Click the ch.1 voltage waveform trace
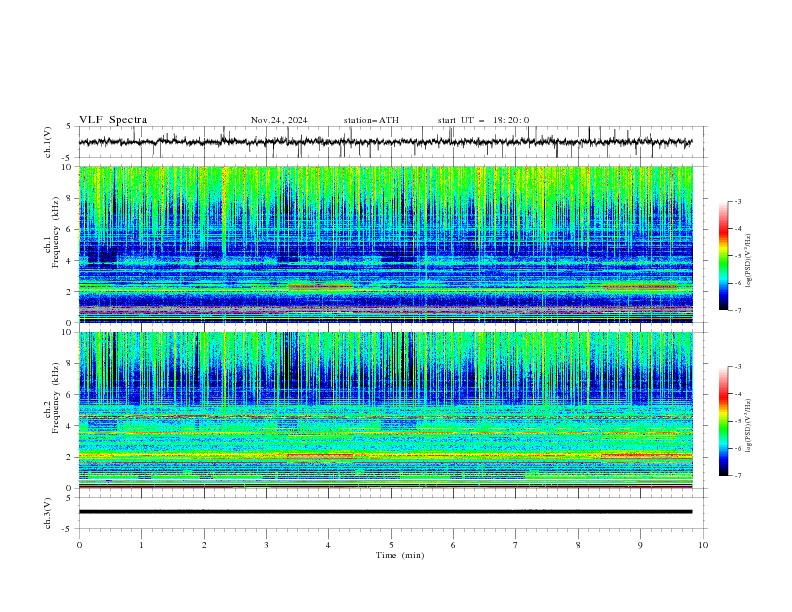 pos(385,142)
